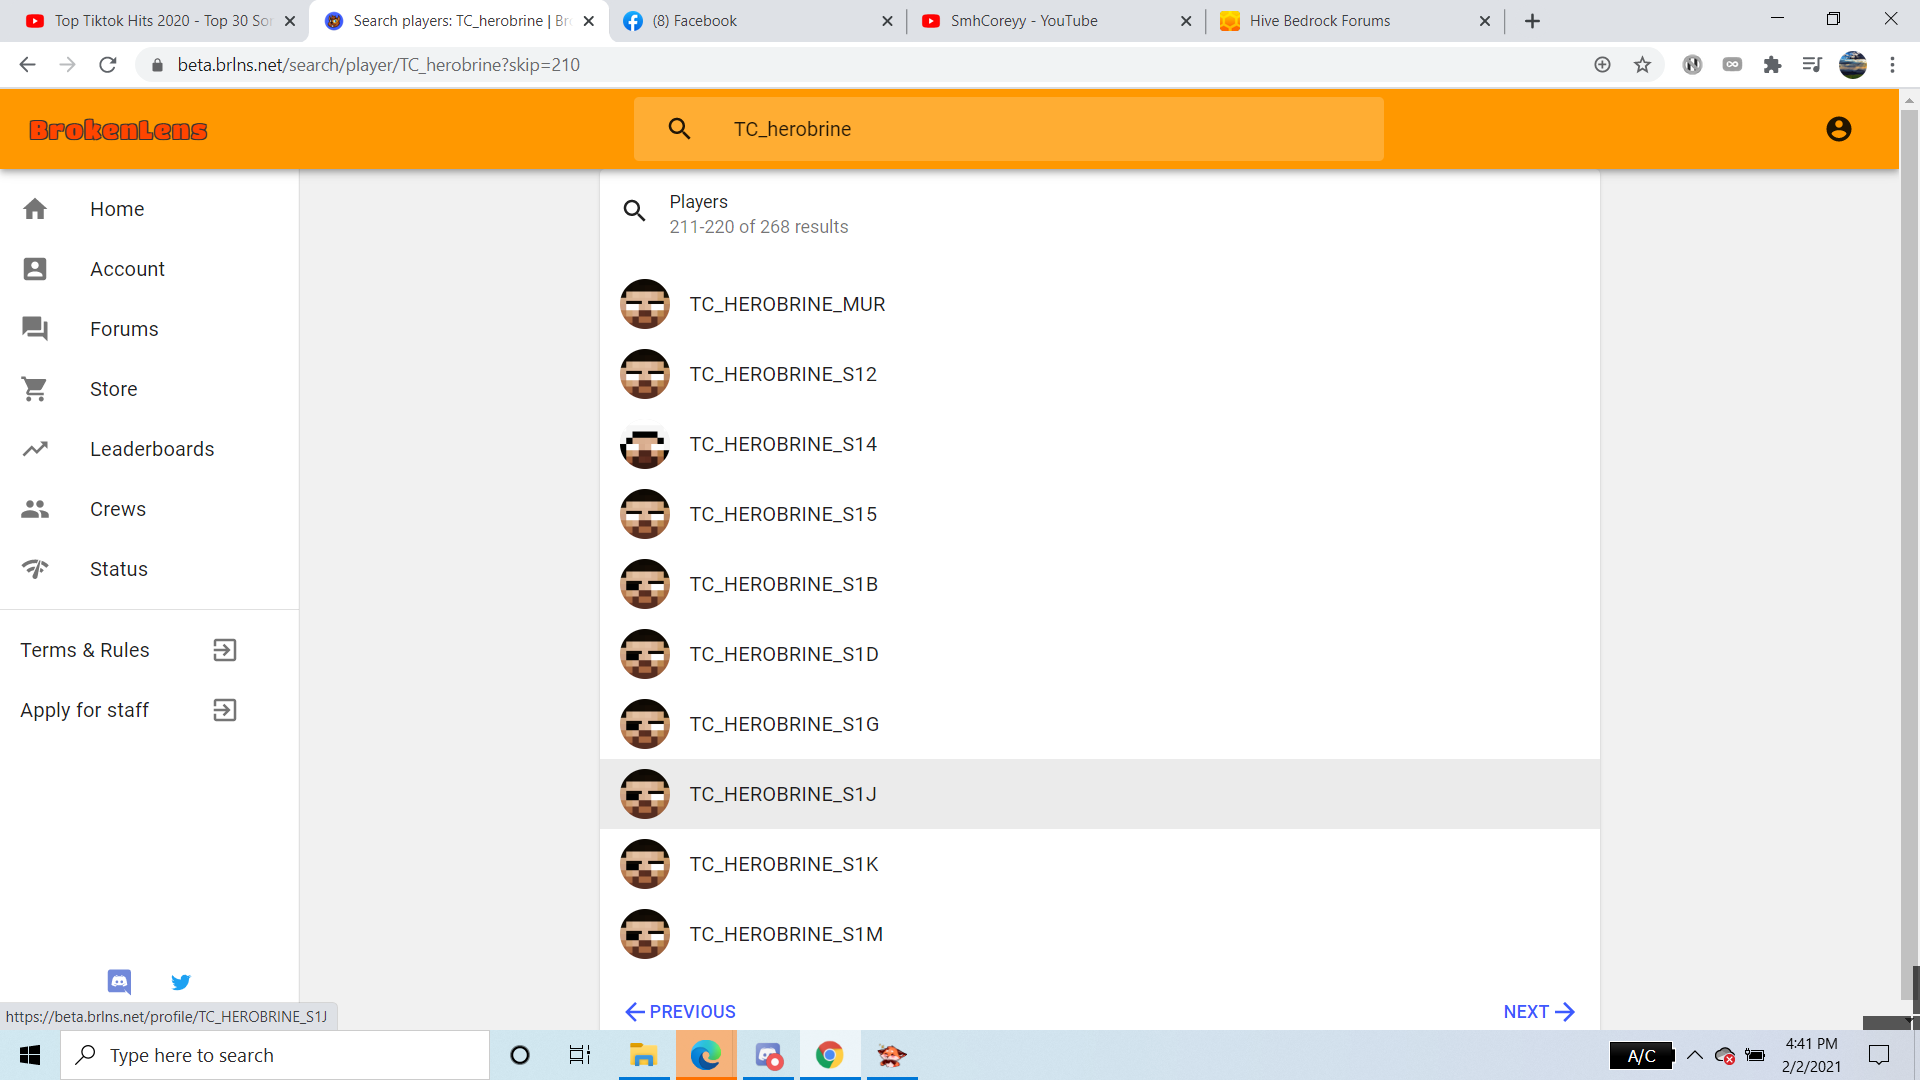Click the Chrome profile avatar in toolbar

(1852, 65)
